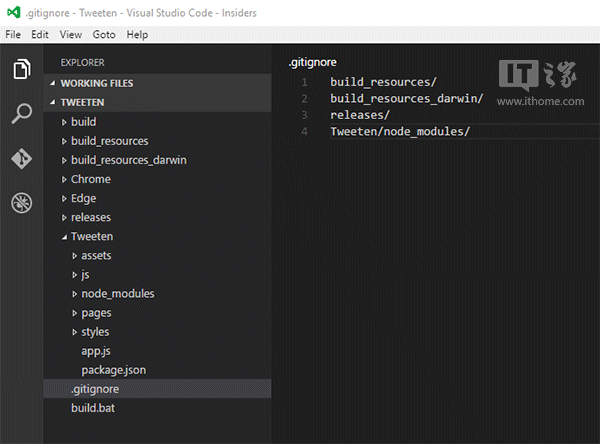Select the Chrome folder name
This screenshot has height=444, width=600.
[91, 179]
